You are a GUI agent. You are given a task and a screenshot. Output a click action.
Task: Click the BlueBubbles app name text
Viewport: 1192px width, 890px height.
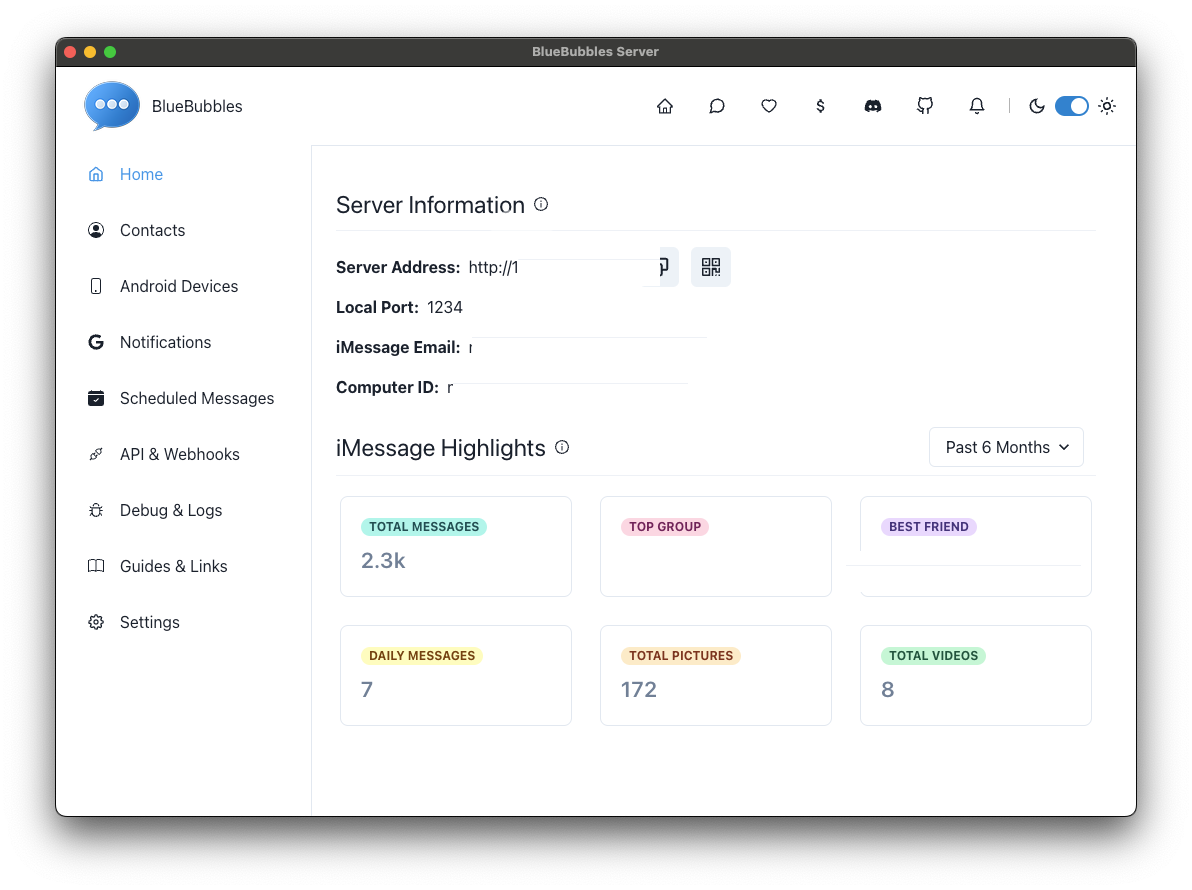197,106
